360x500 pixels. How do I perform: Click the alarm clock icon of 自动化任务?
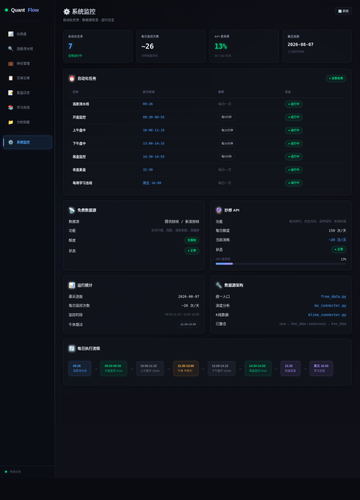[x=72, y=78]
